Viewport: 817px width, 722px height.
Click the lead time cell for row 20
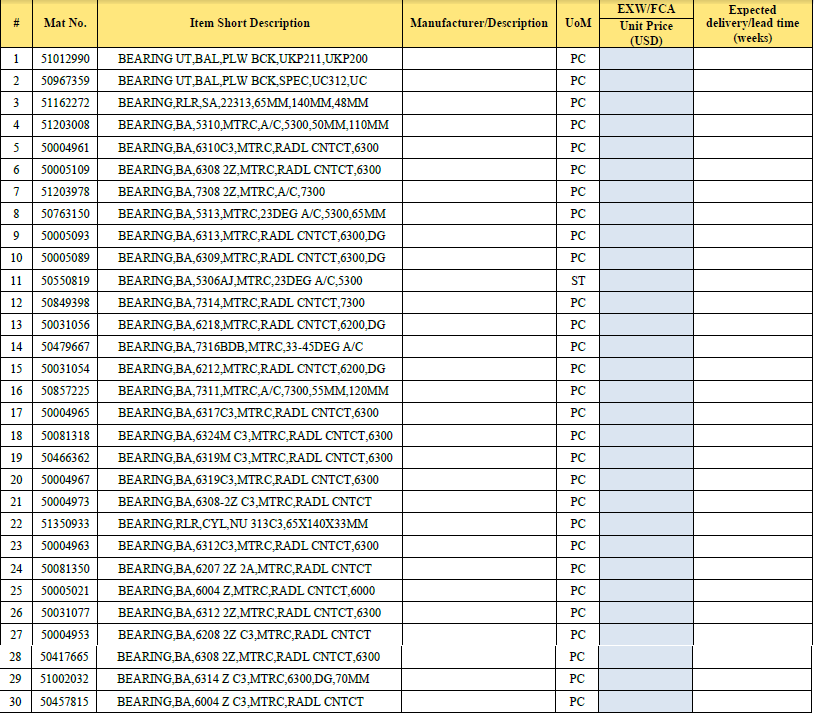(x=752, y=480)
